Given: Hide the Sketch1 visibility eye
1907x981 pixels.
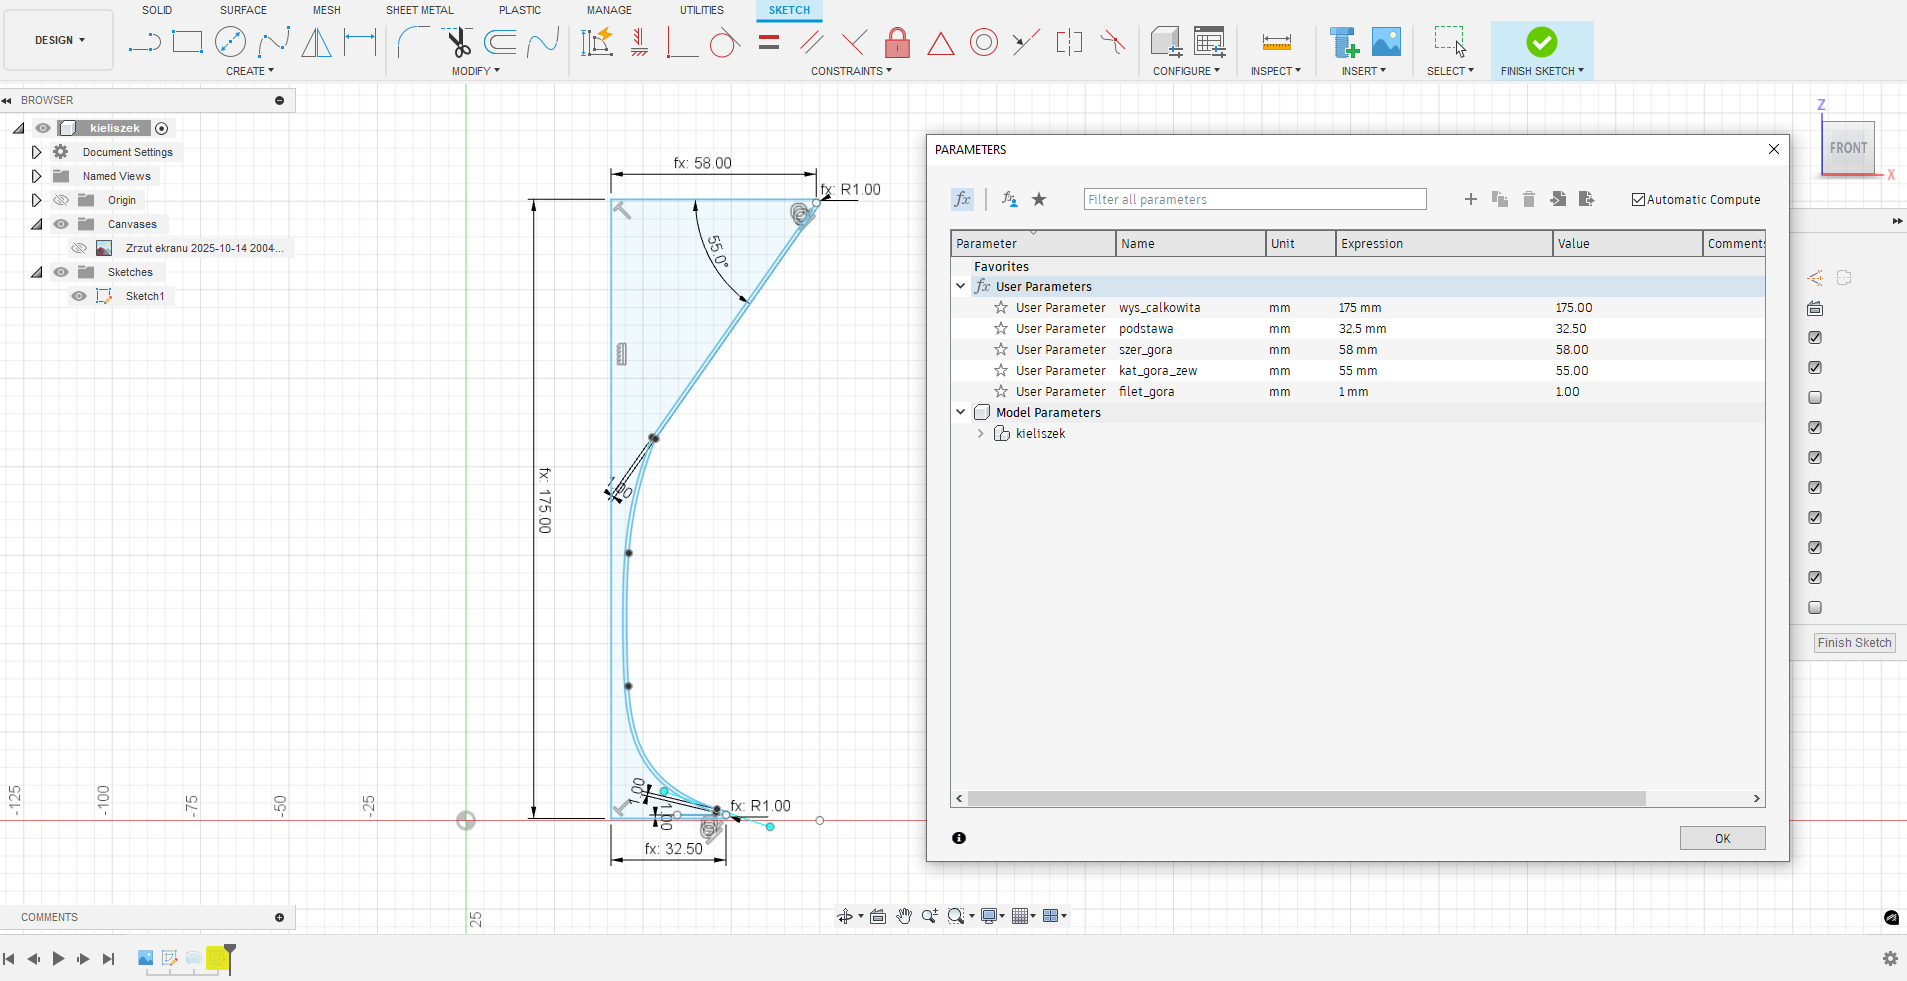Looking at the screenshot, I should [79, 296].
